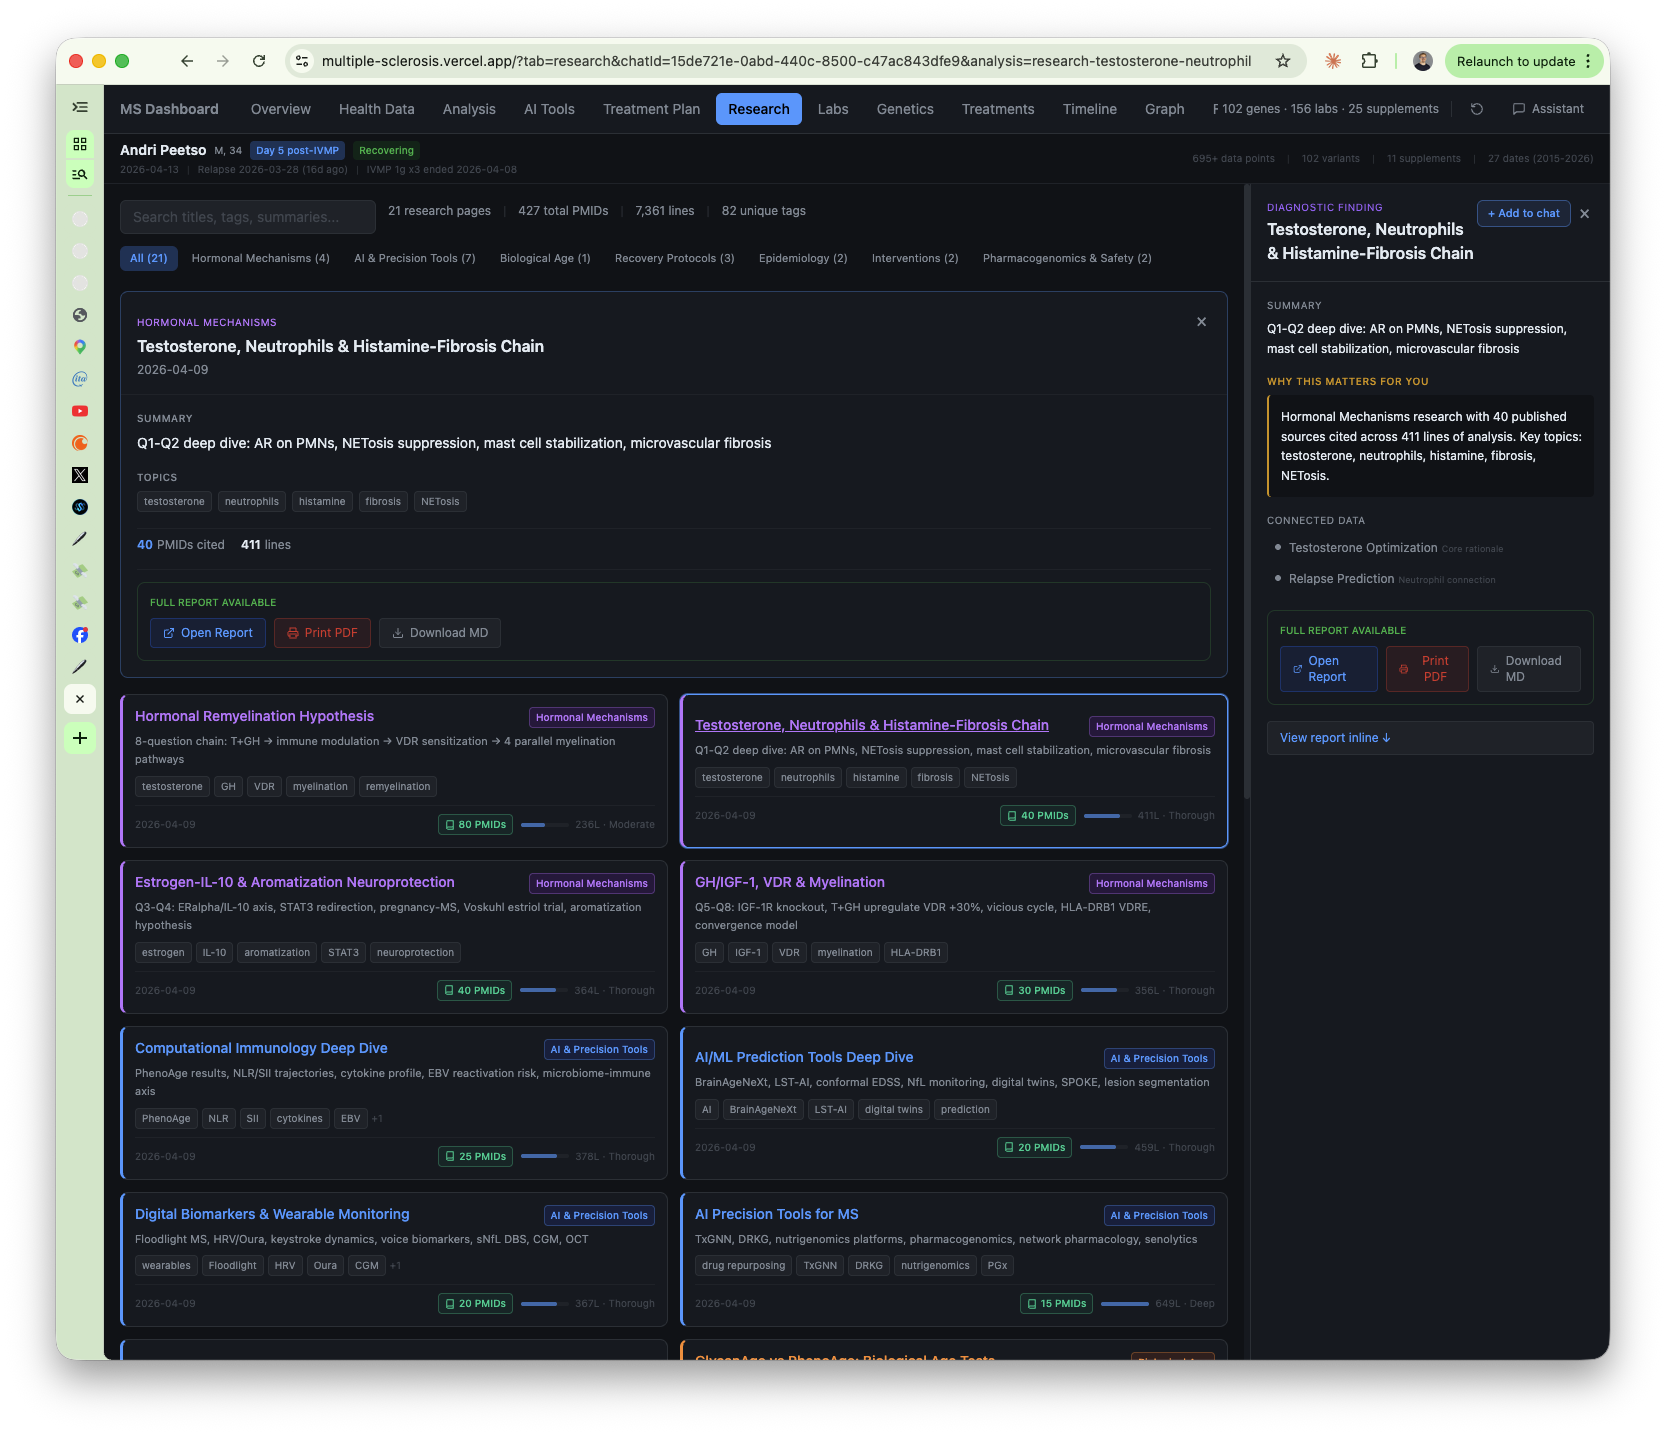Open Report for the diagnostic finding
Viewport: 1666px width, 1434px height.
pyautogui.click(x=1328, y=668)
